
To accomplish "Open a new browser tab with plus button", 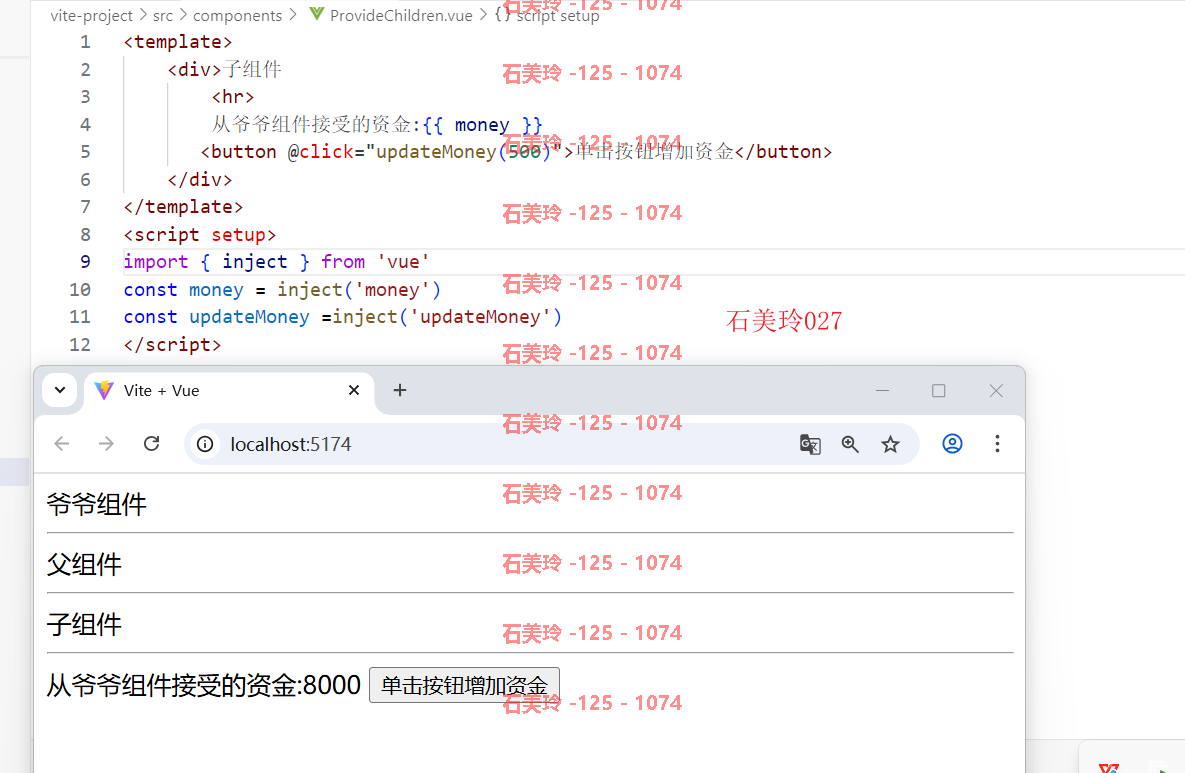I will [400, 390].
